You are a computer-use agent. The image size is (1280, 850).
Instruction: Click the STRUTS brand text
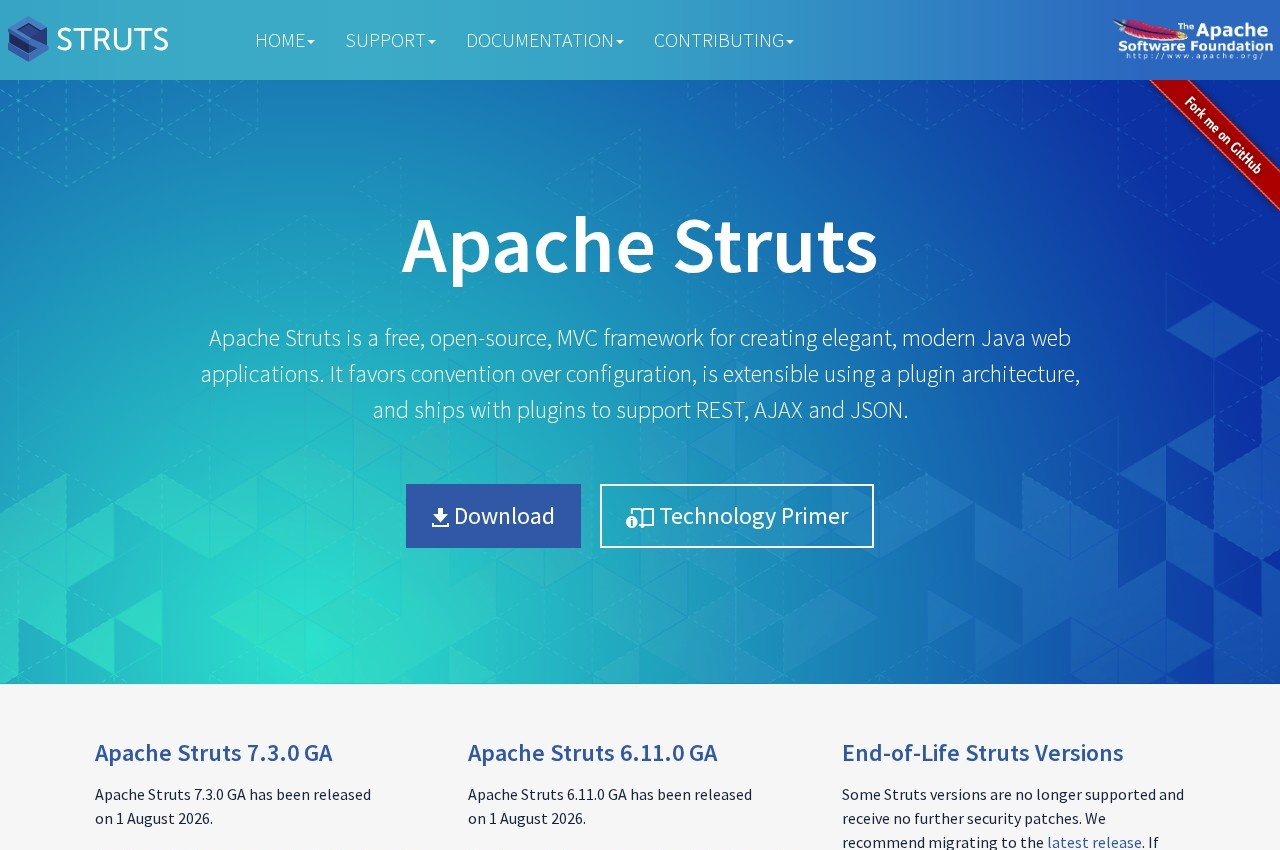pos(112,39)
